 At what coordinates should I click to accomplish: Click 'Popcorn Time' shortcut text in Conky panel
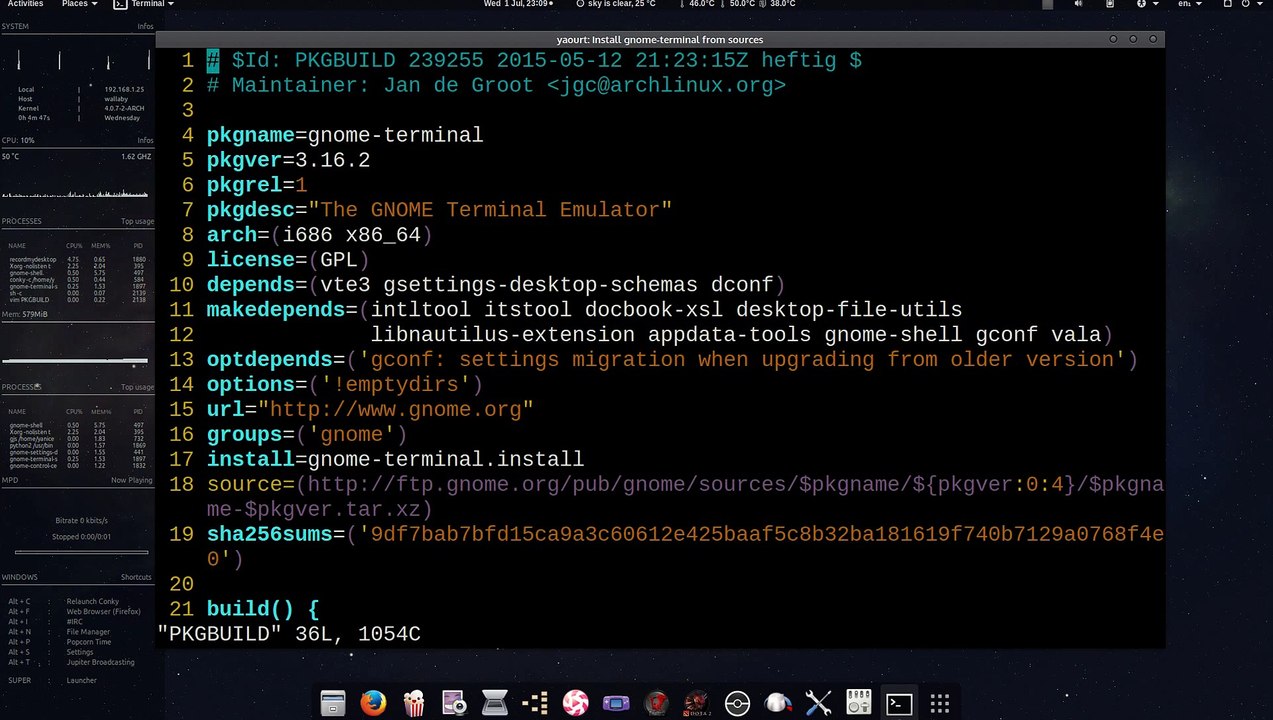point(89,642)
